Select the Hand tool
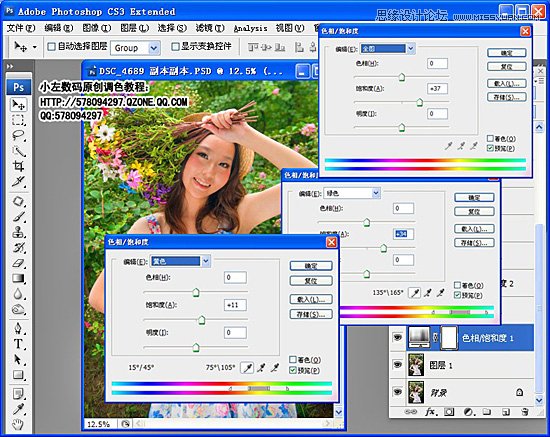 [18, 425]
